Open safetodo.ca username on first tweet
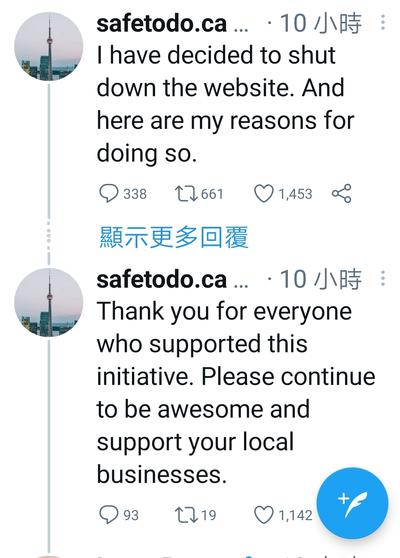Viewport: 400px width, 558px height. click(162, 23)
